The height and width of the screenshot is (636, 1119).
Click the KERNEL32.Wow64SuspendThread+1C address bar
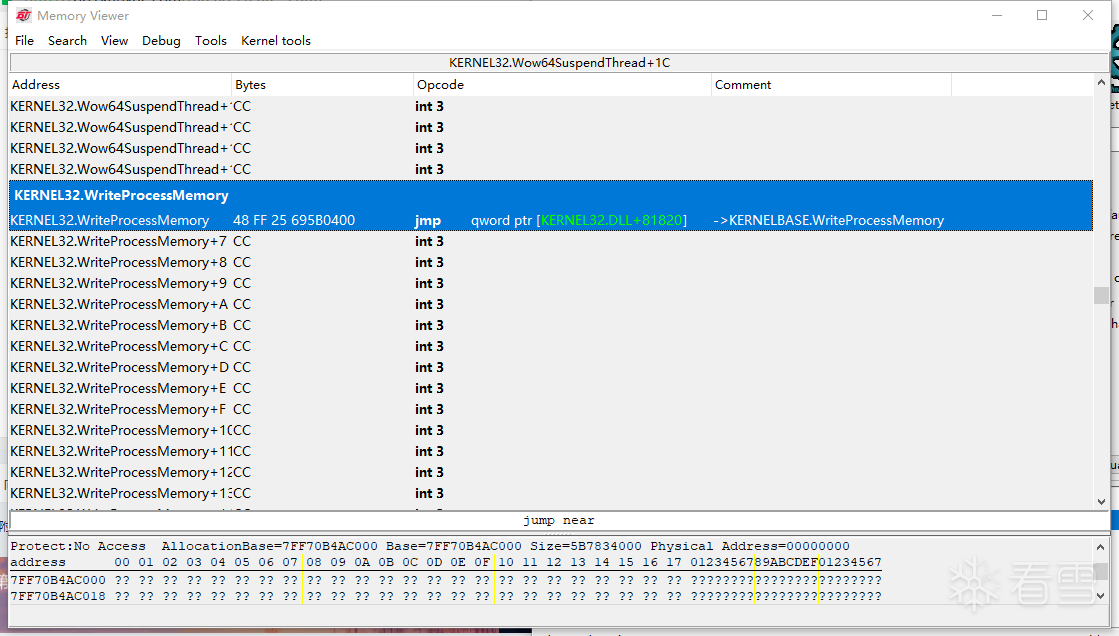[559, 63]
